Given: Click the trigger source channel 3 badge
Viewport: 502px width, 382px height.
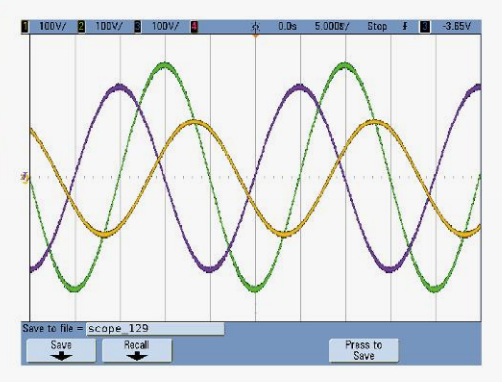Looking at the screenshot, I should [425, 26].
